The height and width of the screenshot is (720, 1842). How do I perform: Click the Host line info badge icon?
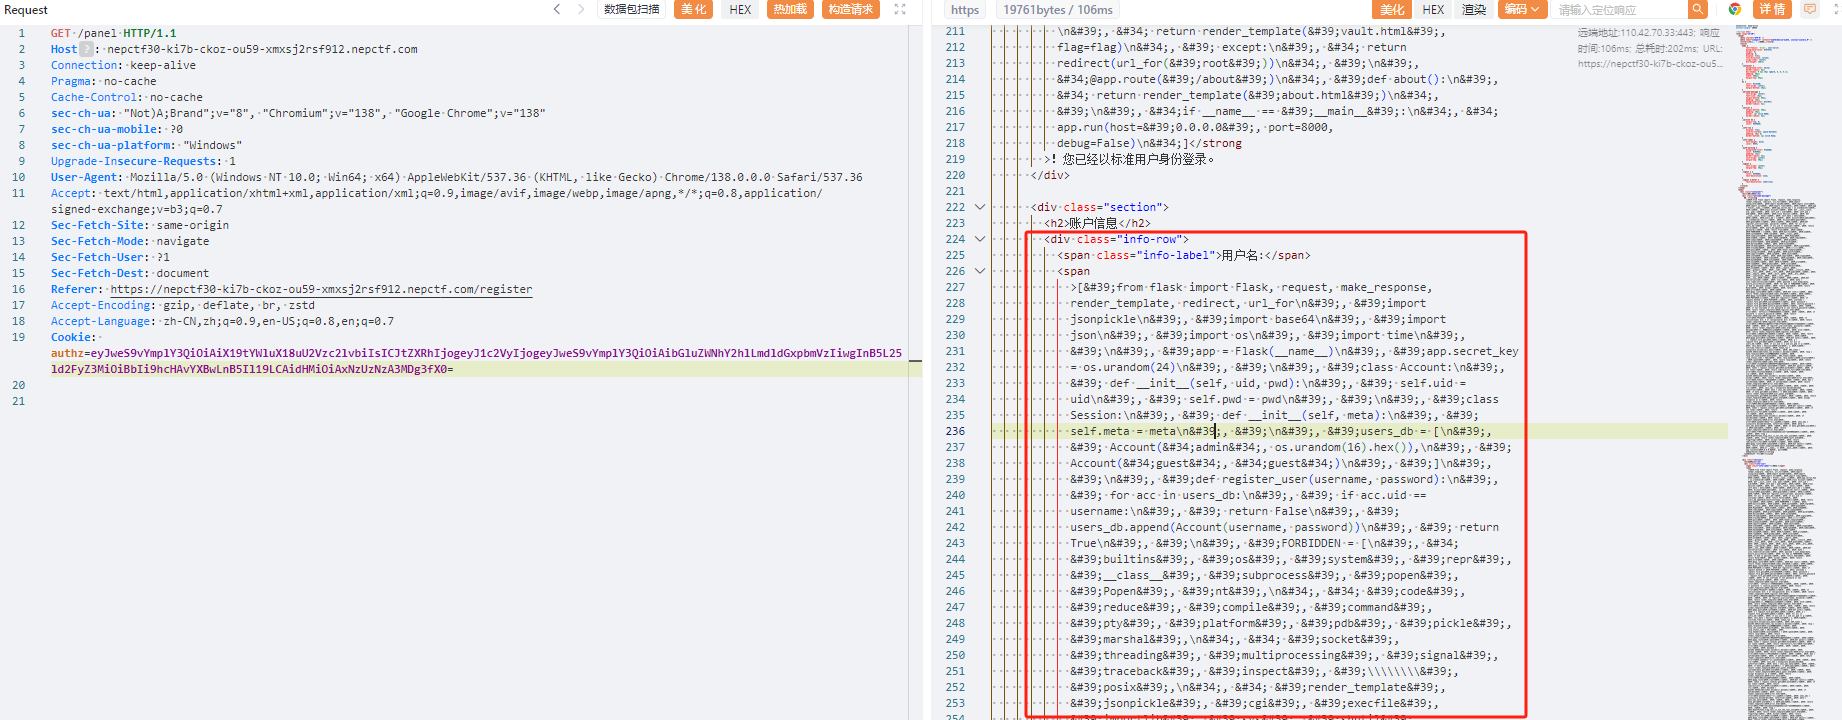tap(87, 49)
